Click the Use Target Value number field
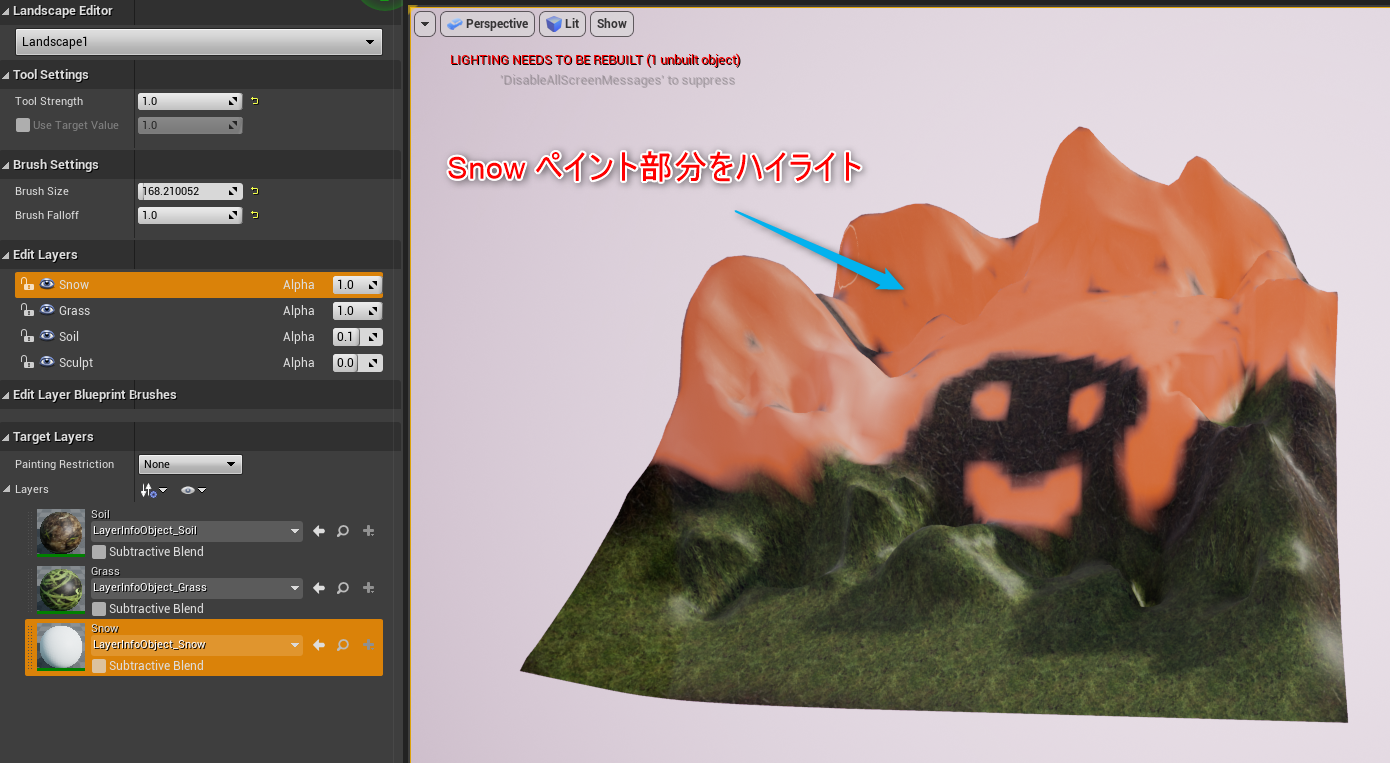Image resolution: width=1390 pixels, height=763 pixels. 190,125
